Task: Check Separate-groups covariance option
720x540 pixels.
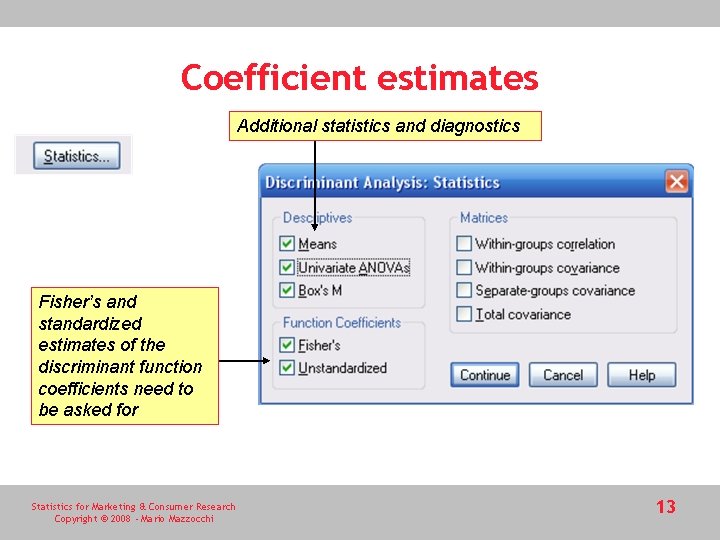Action: click(x=464, y=290)
